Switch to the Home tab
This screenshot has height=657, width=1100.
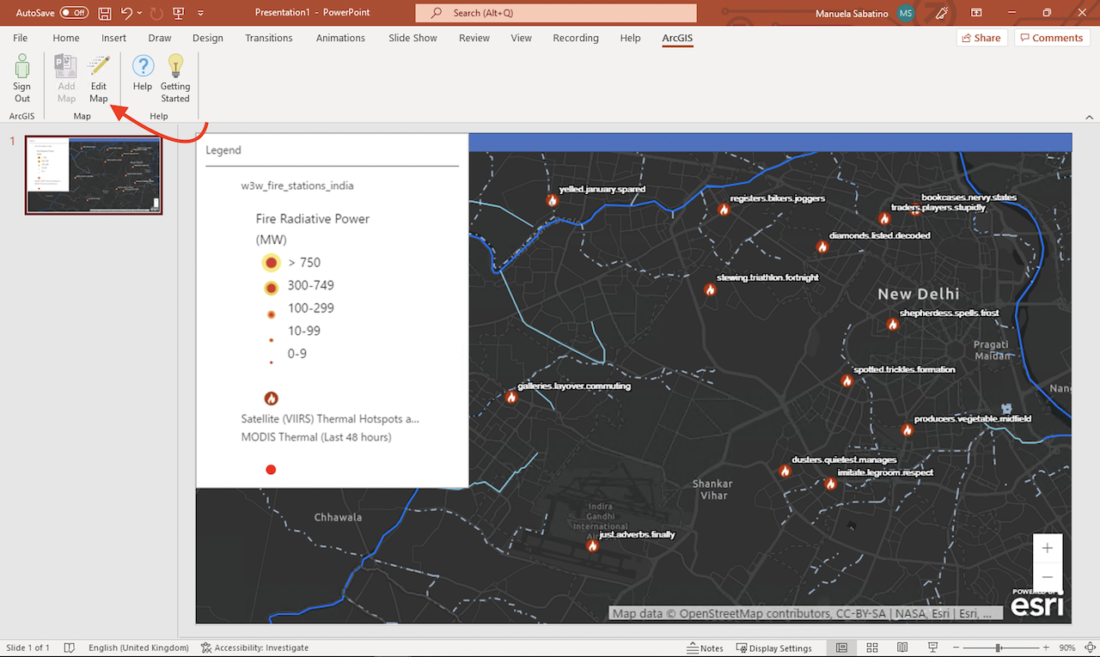coord(66,38)
